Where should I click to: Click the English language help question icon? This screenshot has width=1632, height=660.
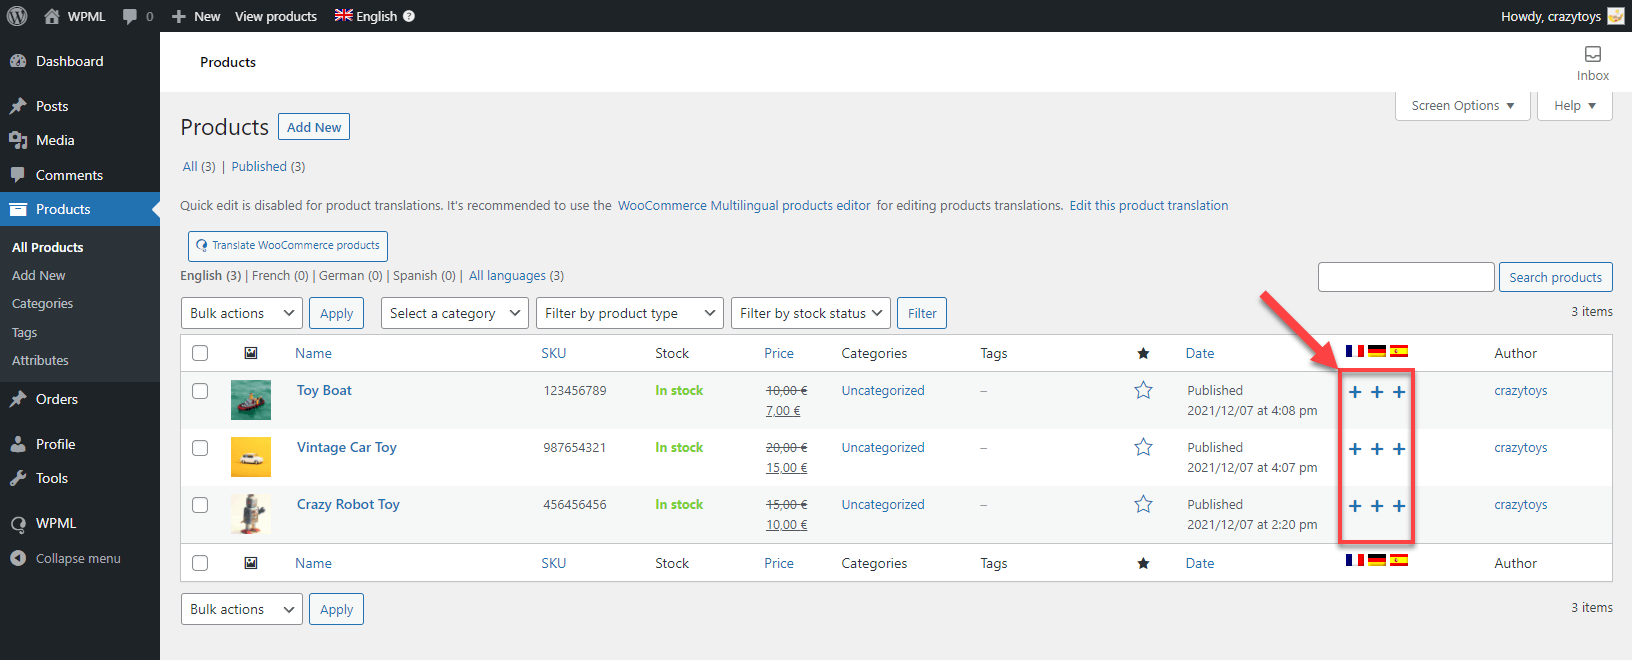[x=409, y=16]
